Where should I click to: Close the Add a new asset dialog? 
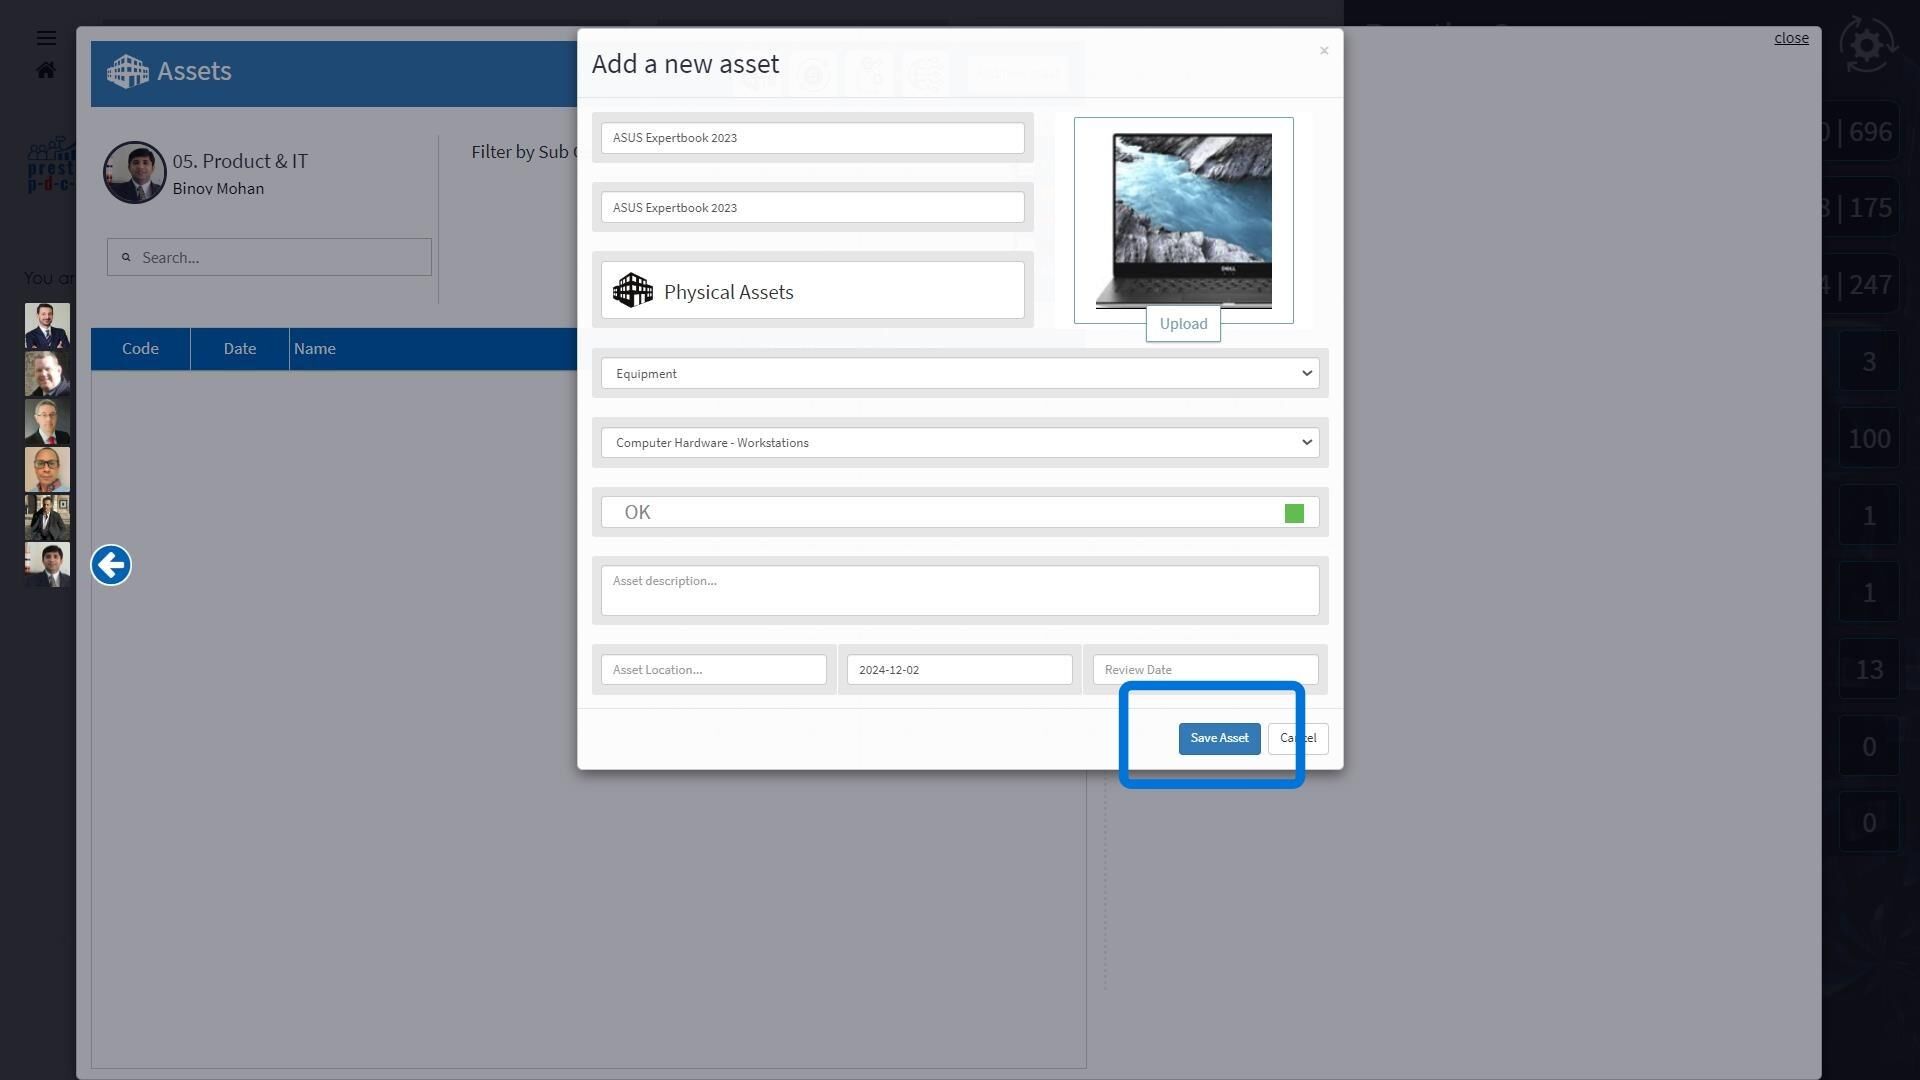click(1323, 51)
